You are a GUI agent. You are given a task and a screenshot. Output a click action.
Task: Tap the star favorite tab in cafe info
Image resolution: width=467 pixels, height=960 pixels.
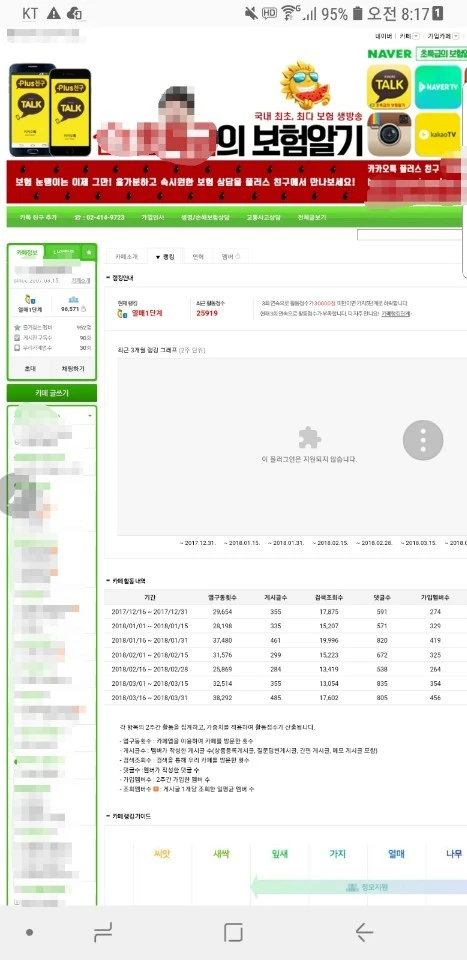pyautogui.click(x=89, y=252)
